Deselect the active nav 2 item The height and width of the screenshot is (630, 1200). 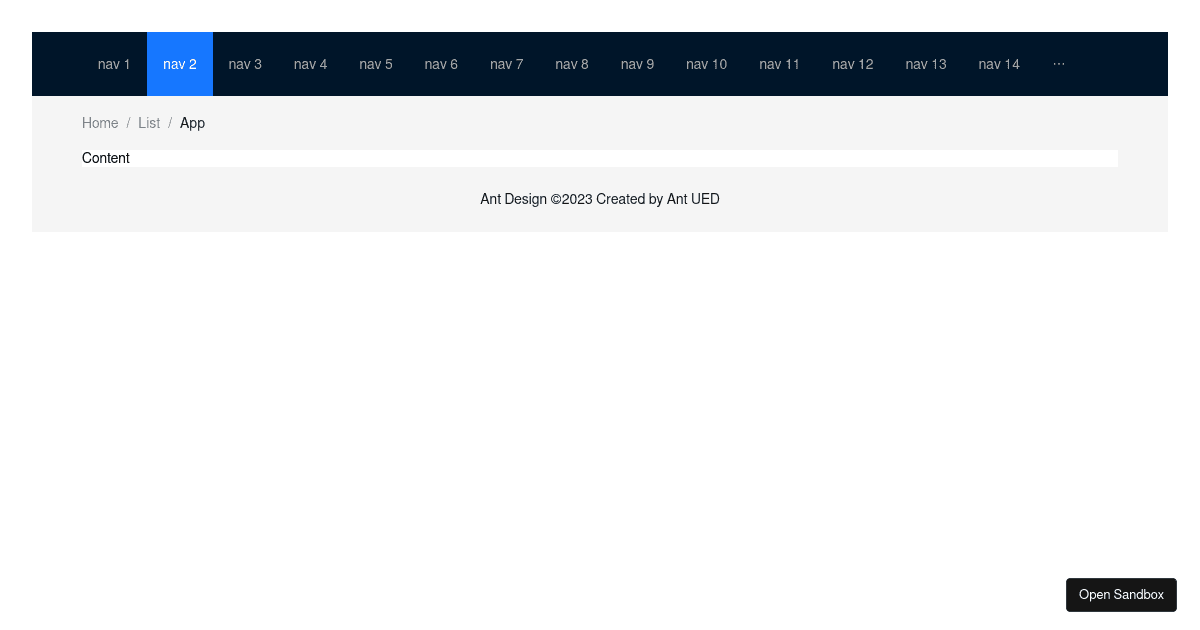click(180, 64)
